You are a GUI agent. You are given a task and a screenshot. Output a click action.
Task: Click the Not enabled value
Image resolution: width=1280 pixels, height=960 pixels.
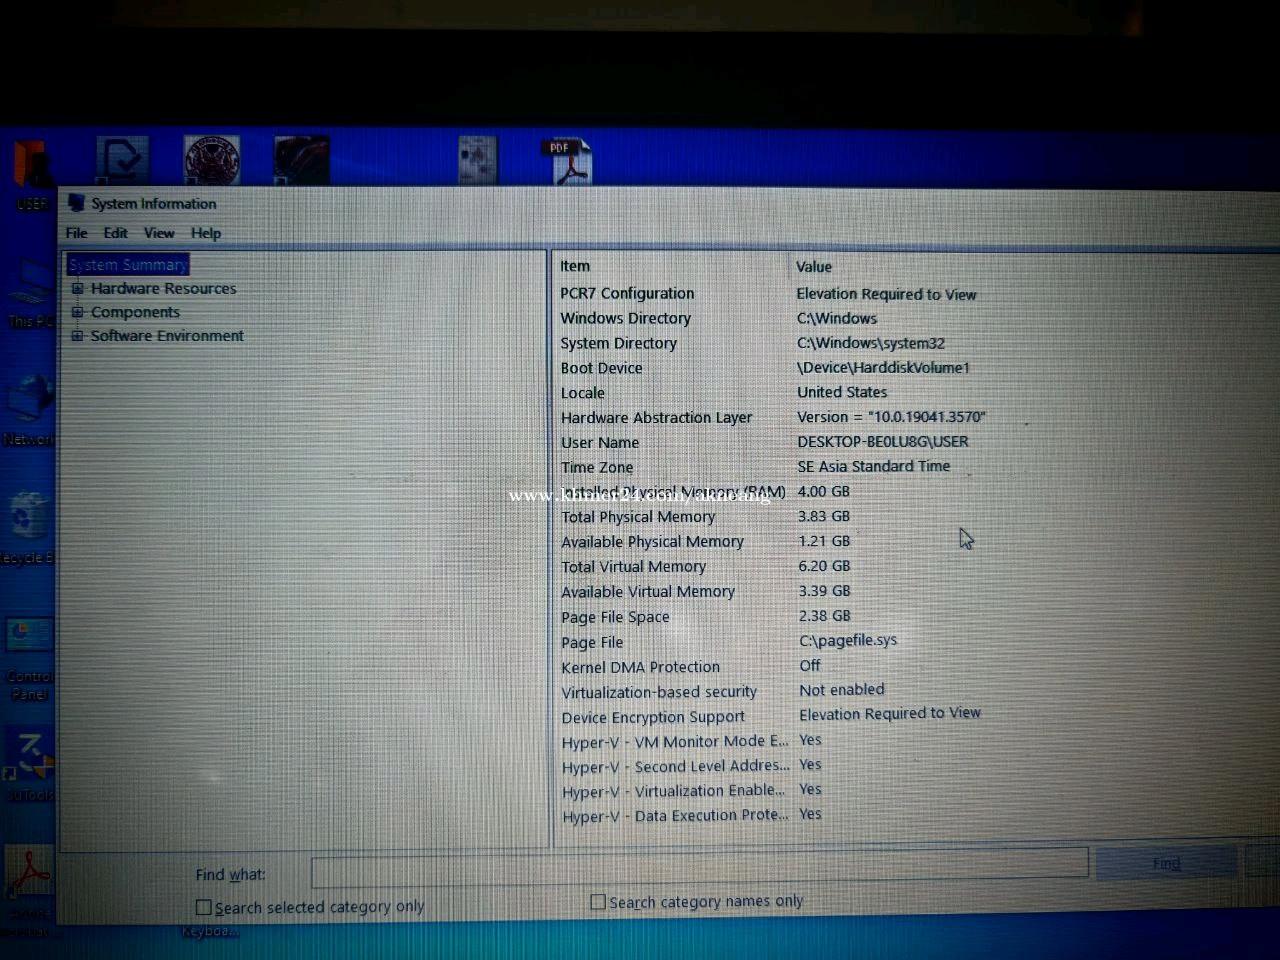point(842,690)
